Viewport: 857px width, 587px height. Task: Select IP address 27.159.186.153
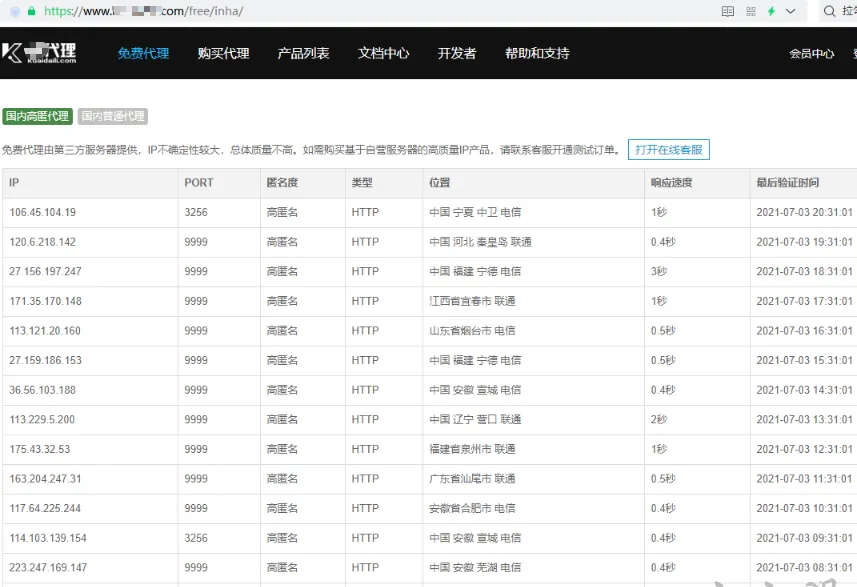[x=45, y=360]
